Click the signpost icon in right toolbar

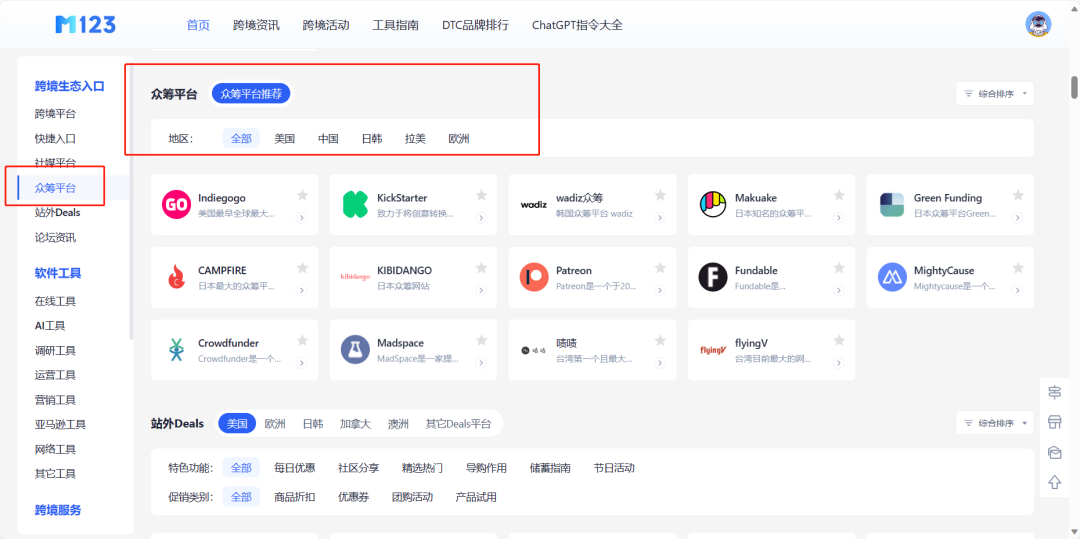(1055, 392)
